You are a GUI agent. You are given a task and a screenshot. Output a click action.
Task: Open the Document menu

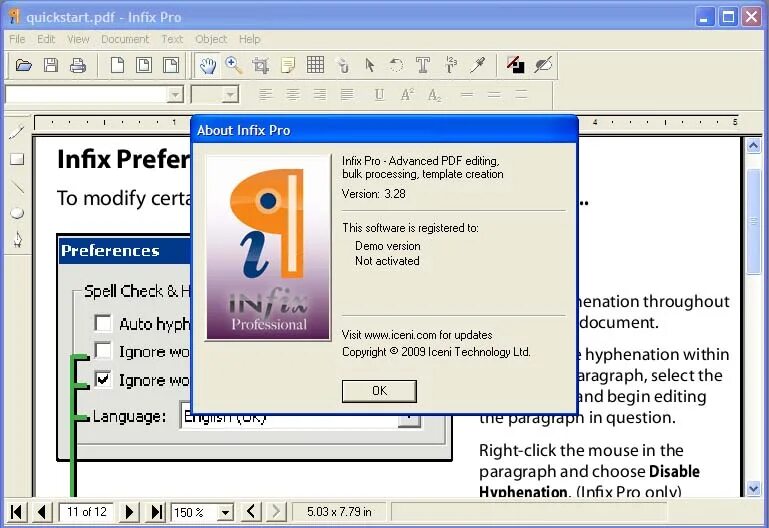click(125, 39)
